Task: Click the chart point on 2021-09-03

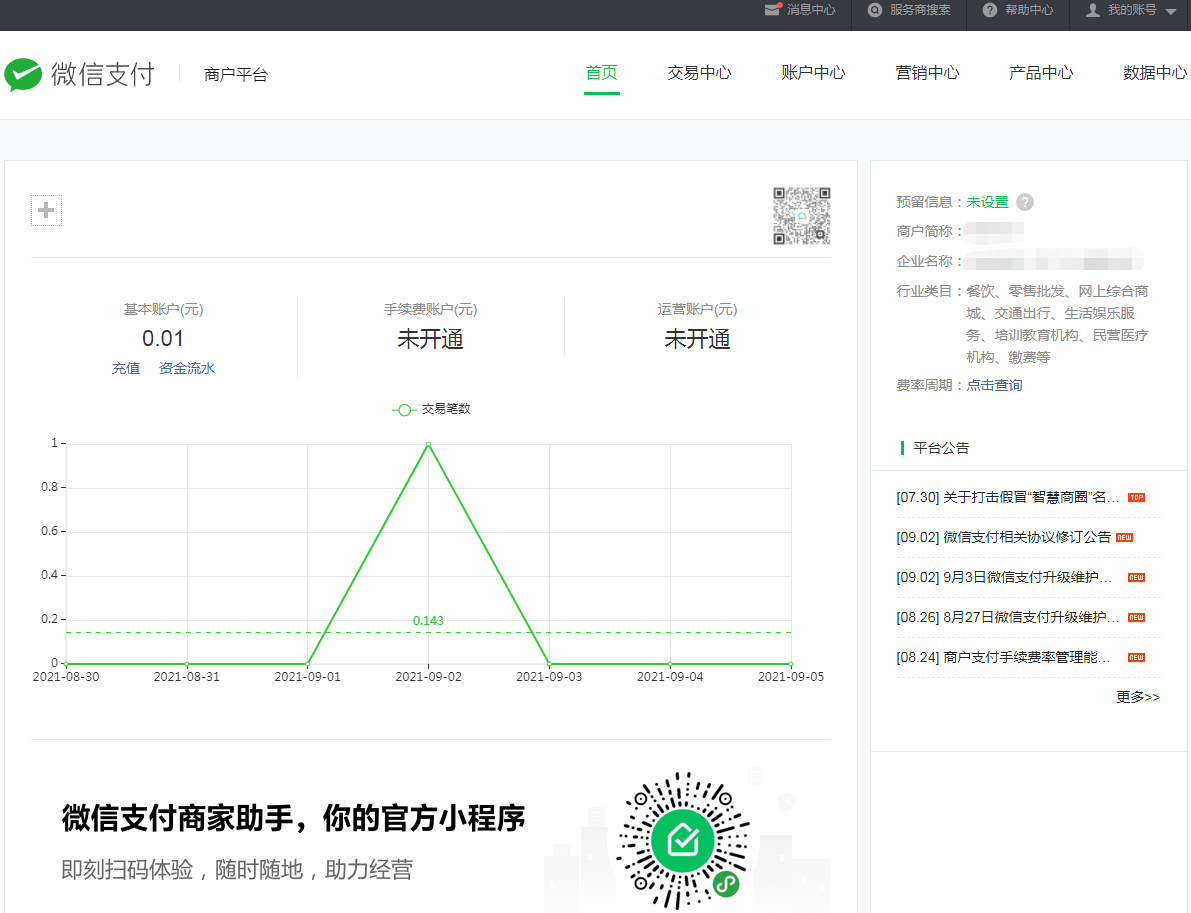Action: tap(549, 664)
